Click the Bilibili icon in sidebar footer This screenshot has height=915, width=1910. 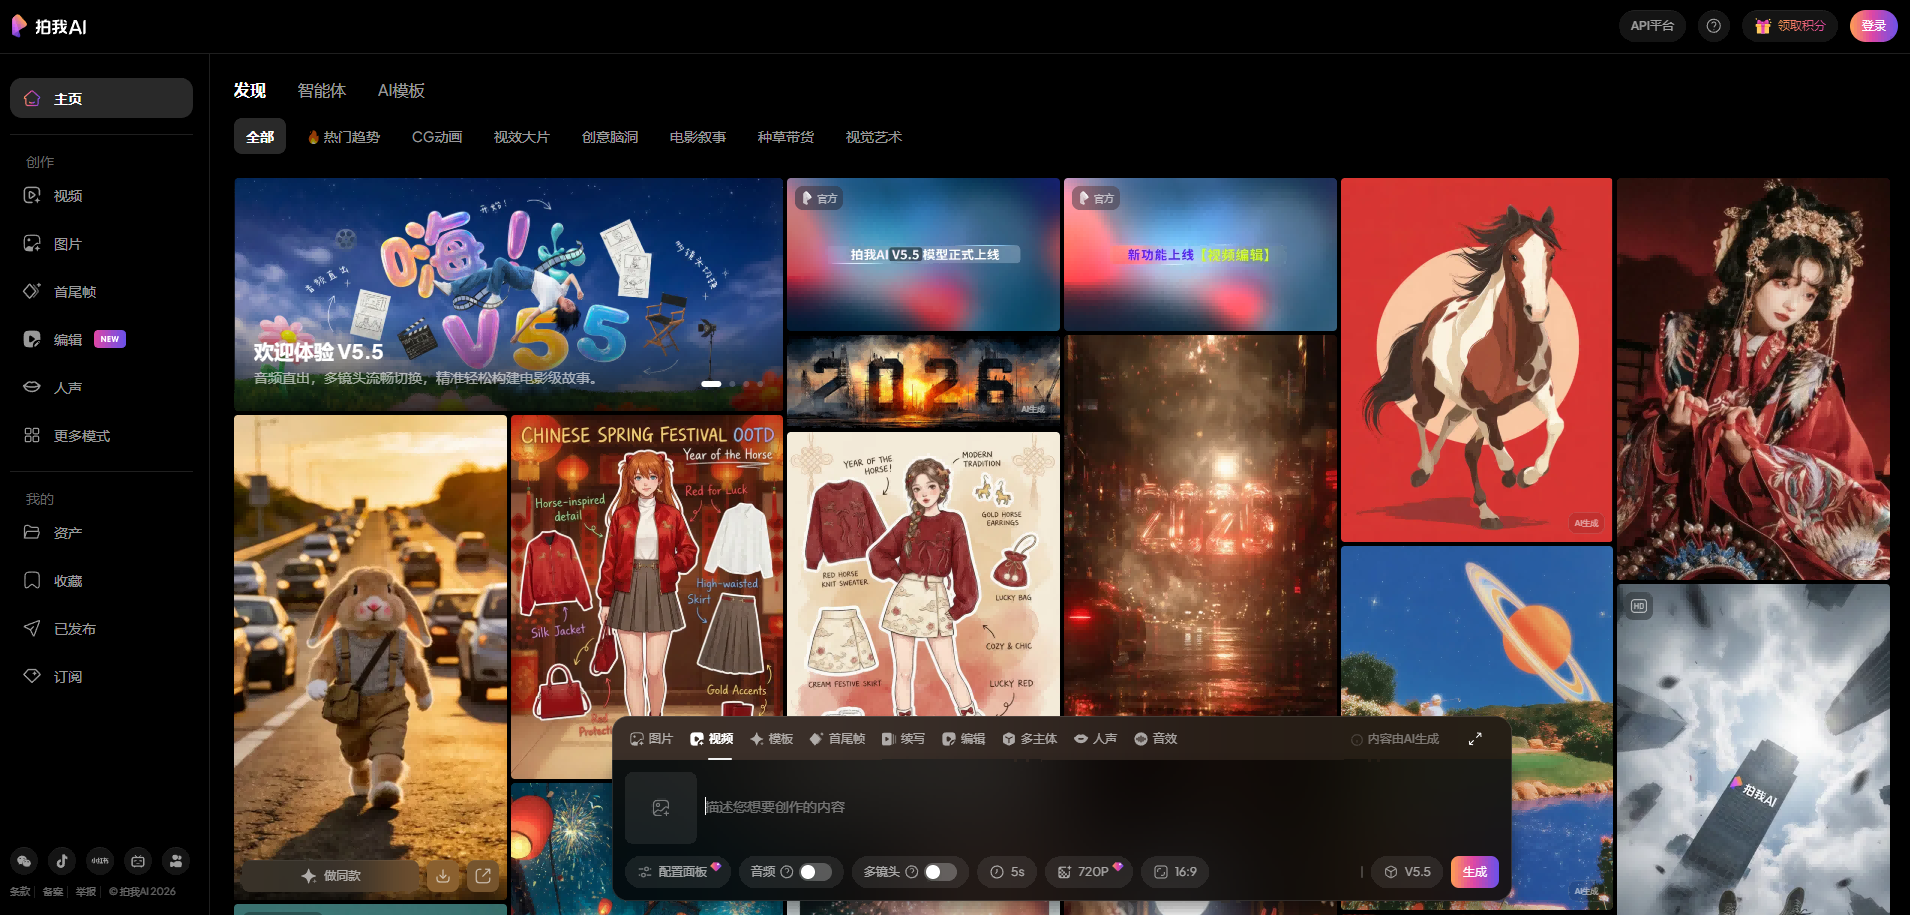point(138,861)
